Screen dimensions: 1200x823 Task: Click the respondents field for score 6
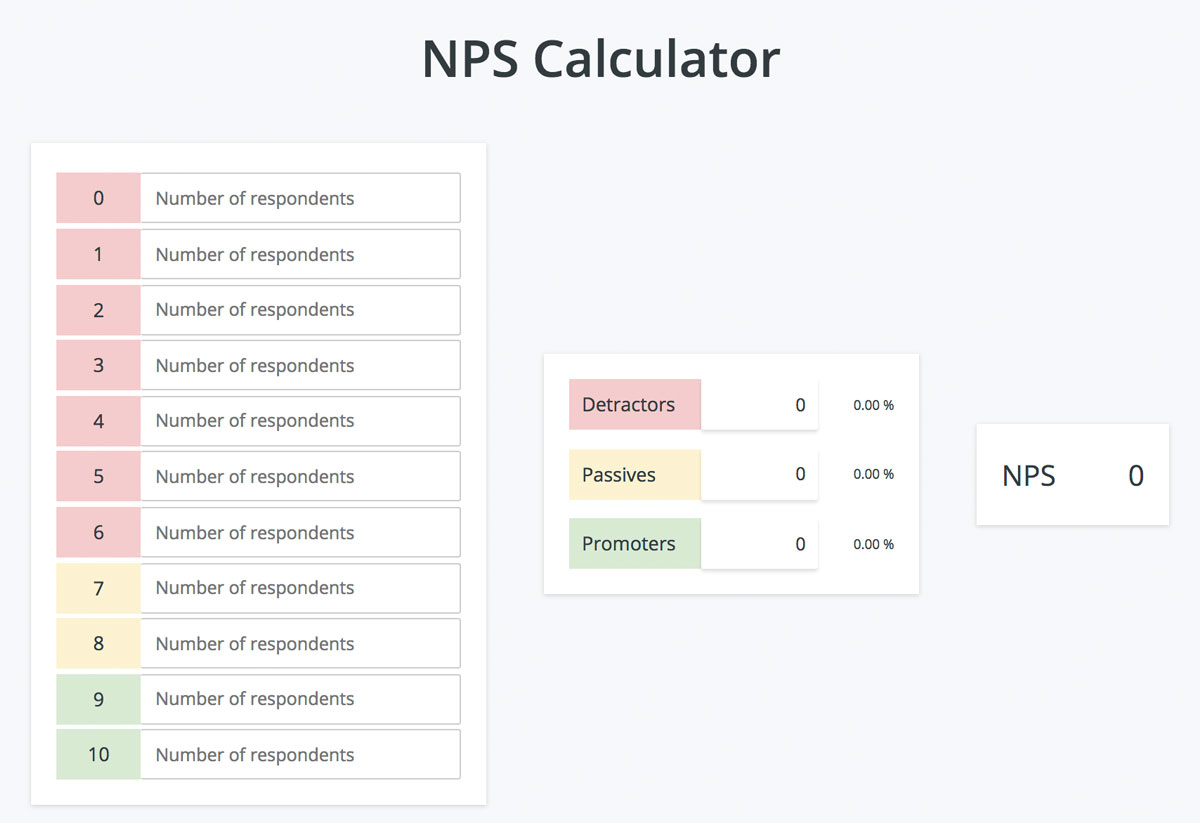click(300, 532)
